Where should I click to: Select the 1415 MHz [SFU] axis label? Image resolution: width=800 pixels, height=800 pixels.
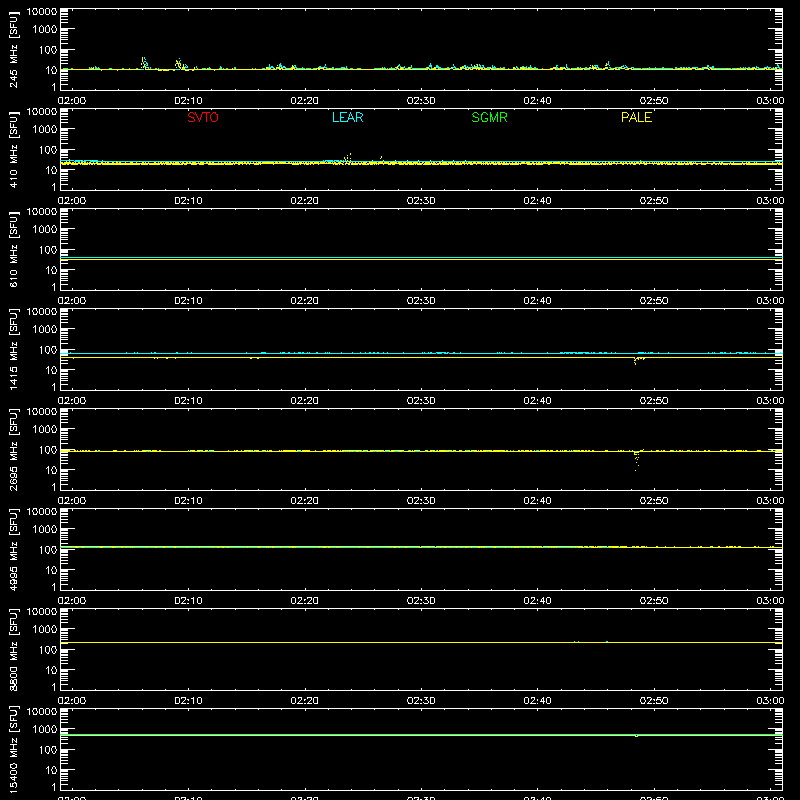pos(13,350)
